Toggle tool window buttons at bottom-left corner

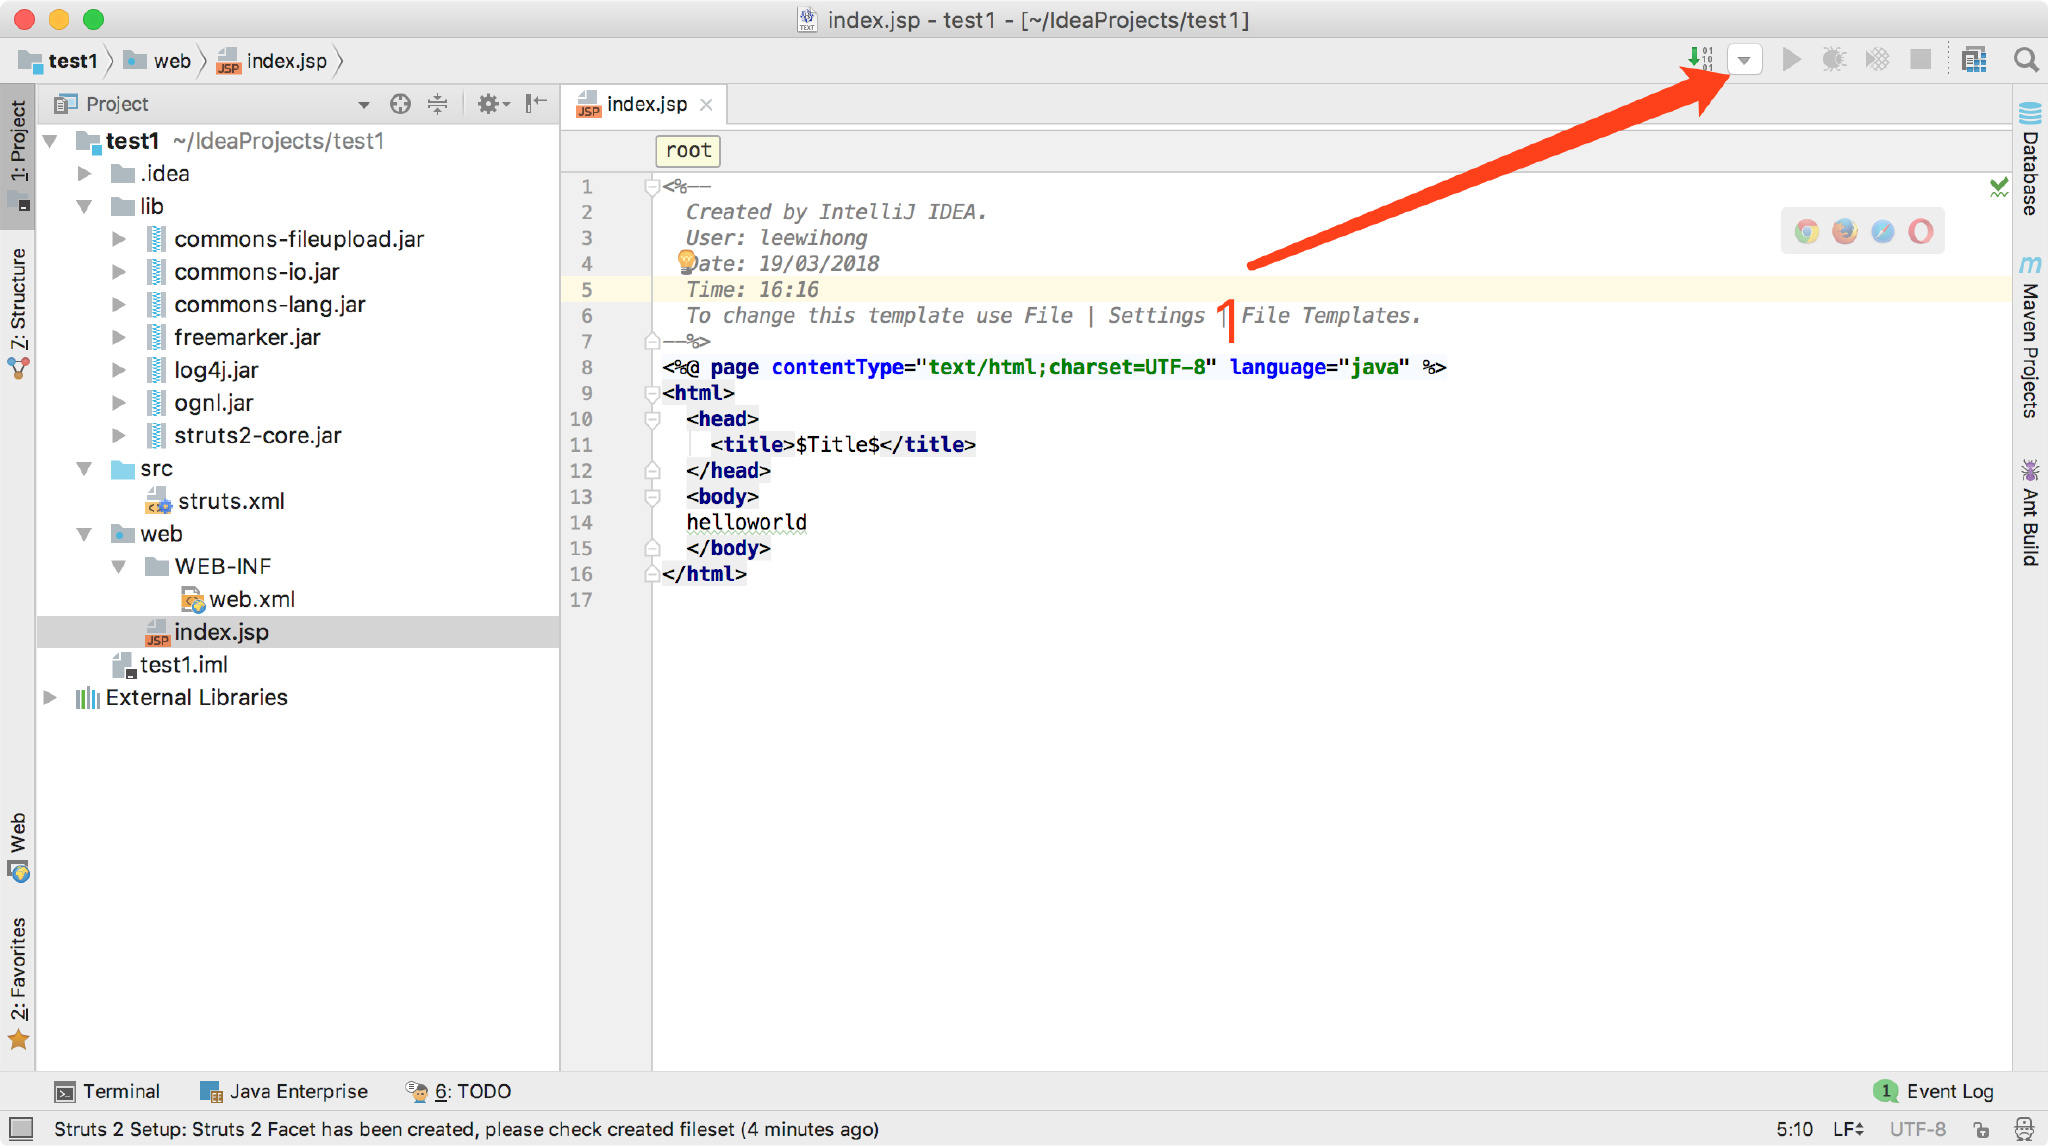click(x=21, y=1129)
